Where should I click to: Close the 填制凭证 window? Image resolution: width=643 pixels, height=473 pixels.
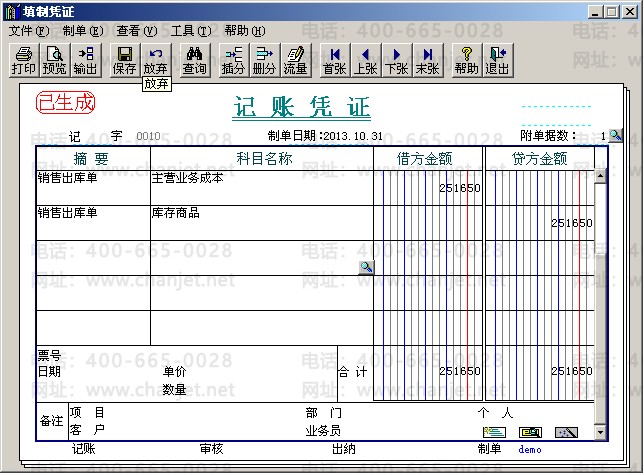click(x=630, y=12)
